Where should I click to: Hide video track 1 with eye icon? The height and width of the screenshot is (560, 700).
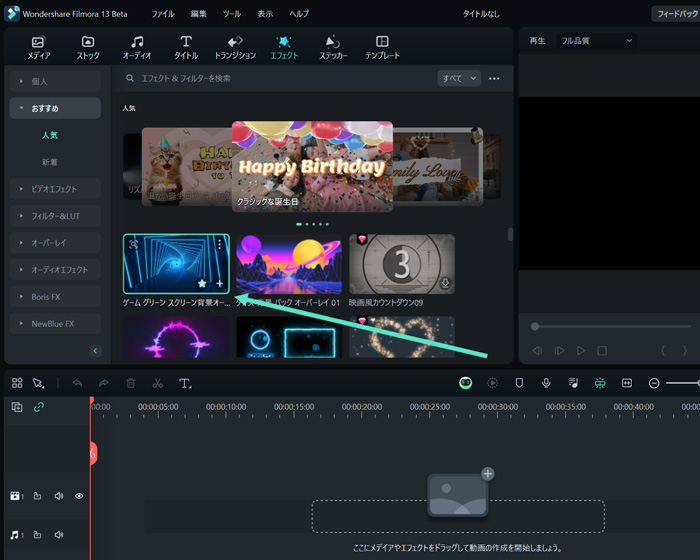tap(79, 496)
